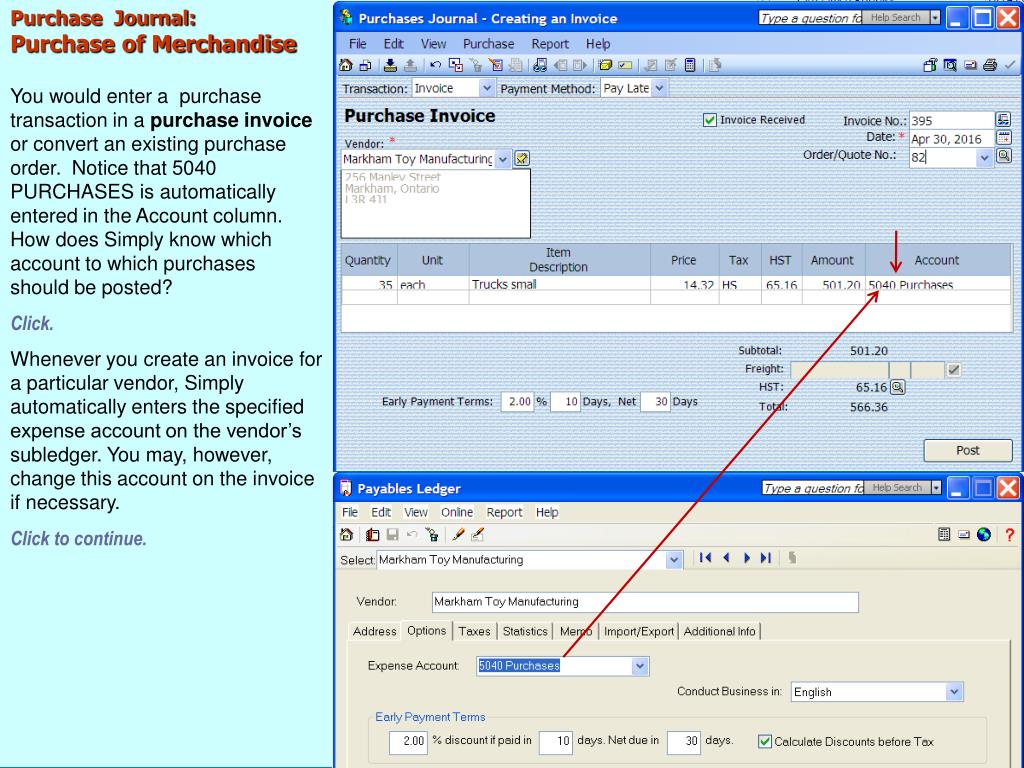Click the look up invoice icon beside Invoice No.
This screenshot has height=768, width=1024.
[1003, 120]
